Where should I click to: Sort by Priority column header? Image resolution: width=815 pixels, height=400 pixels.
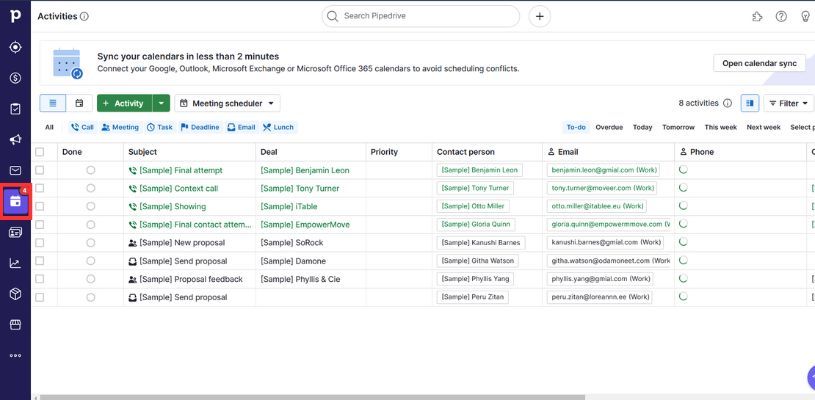click(x=384, y=152)
